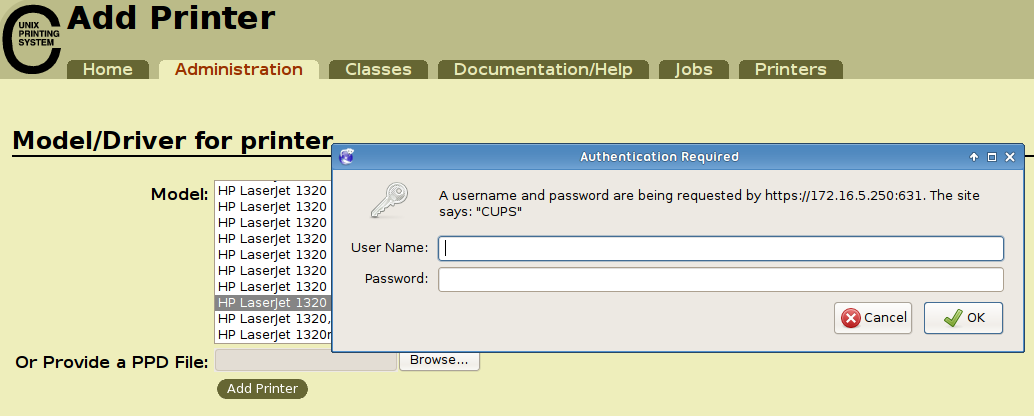Click the browser icon in dialog title bar

click(x=346, y=157)
